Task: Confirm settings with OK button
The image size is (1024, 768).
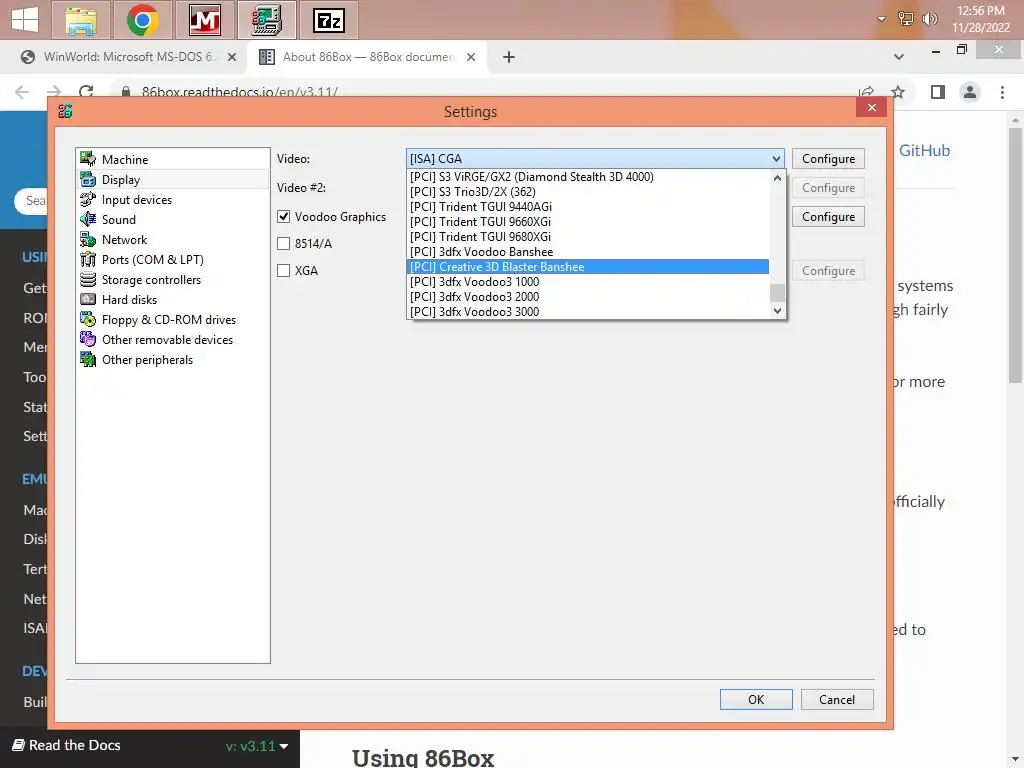Action: (756, 699)
